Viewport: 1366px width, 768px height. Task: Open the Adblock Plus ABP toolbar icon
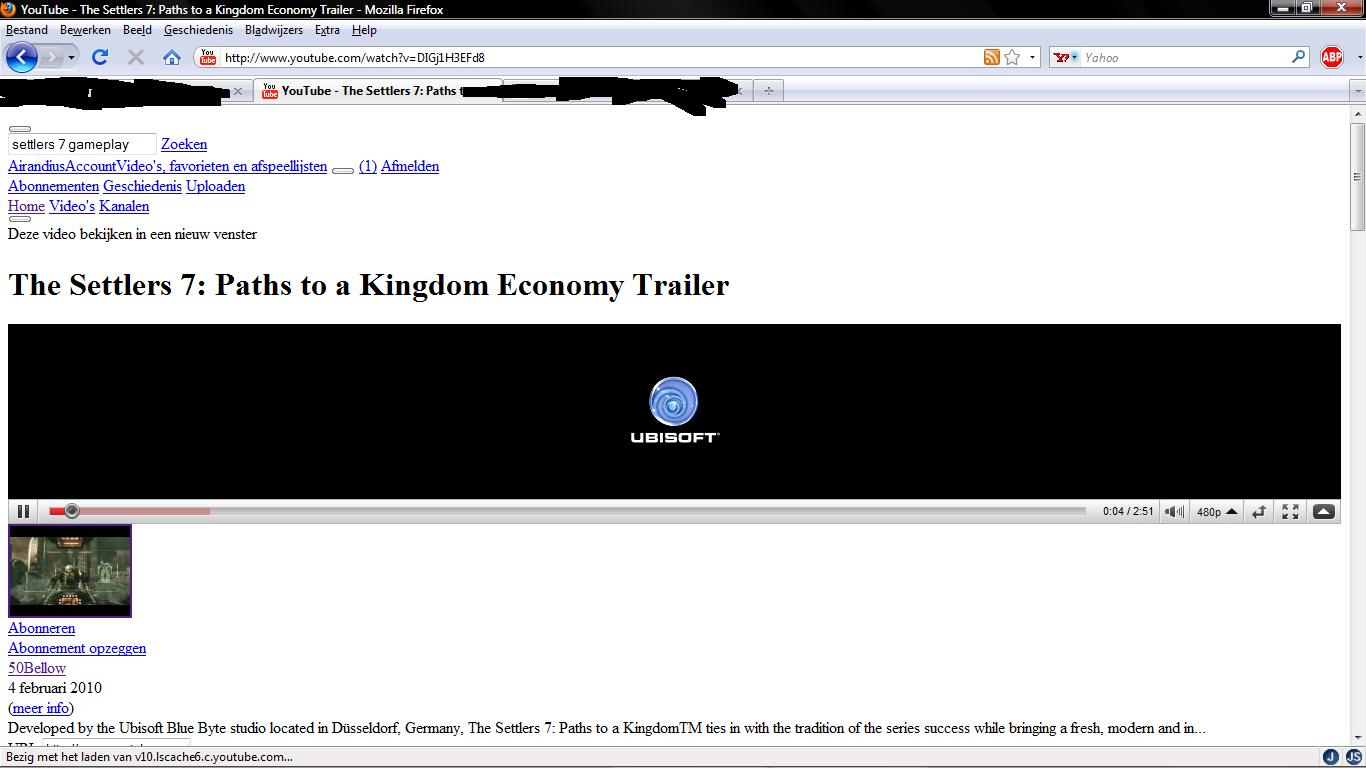click(1332, 57)
